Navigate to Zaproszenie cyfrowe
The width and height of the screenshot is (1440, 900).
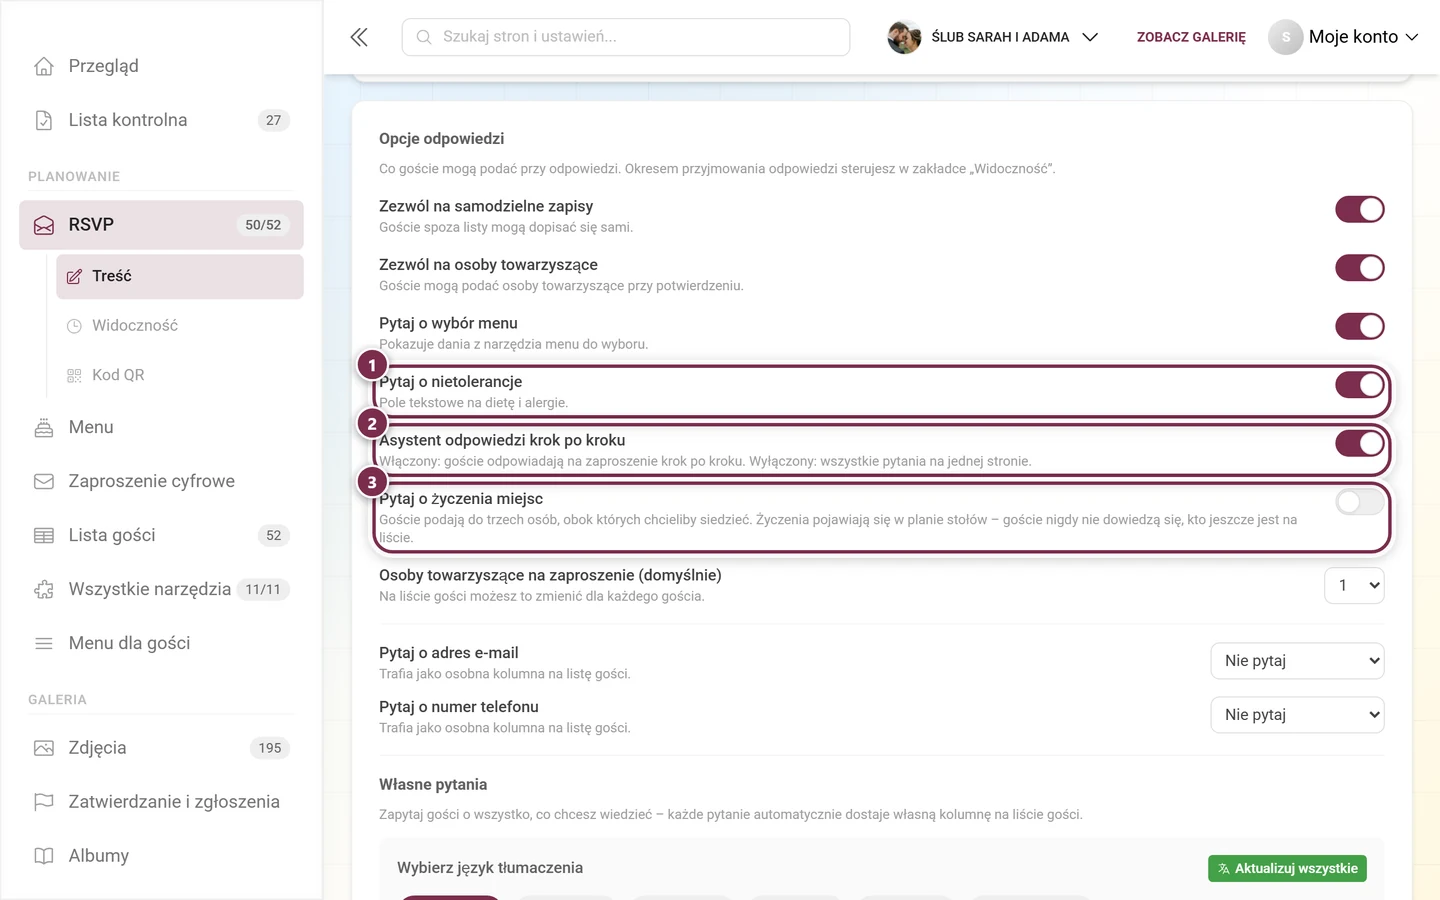(161, 481)
